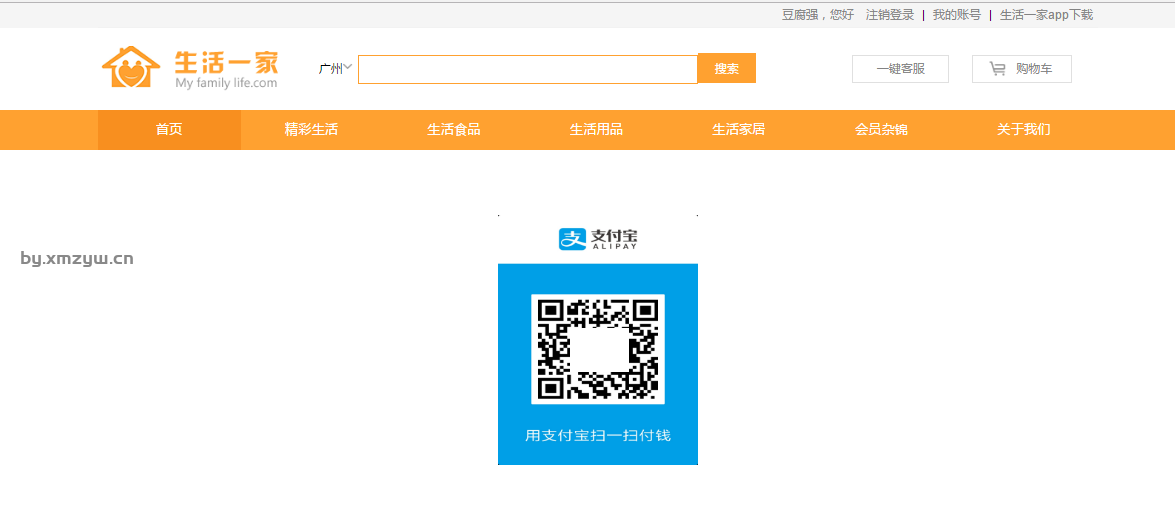Click the 豆腐强，您好 greeting text
The width and height of the screenshot is (1175, 529).
point(818,14)
